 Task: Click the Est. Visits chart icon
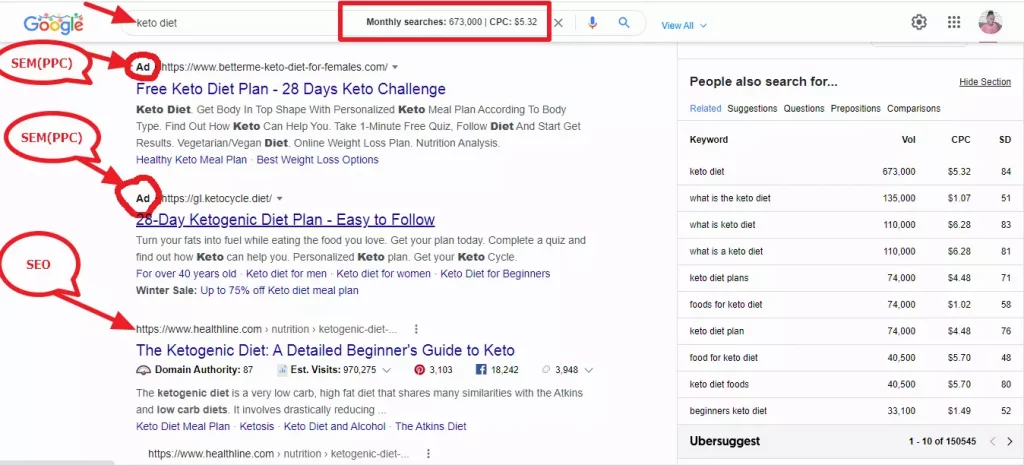coord(282,370)
